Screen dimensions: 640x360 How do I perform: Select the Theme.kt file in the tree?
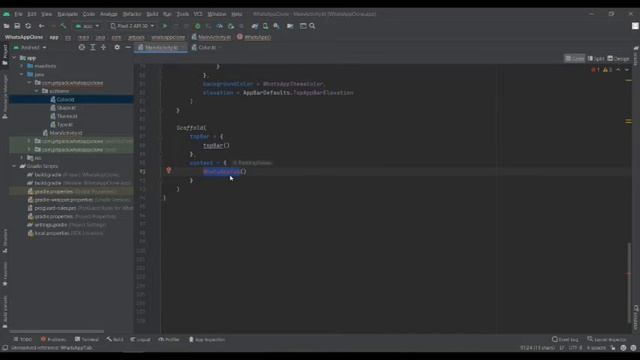click(64, 116)
